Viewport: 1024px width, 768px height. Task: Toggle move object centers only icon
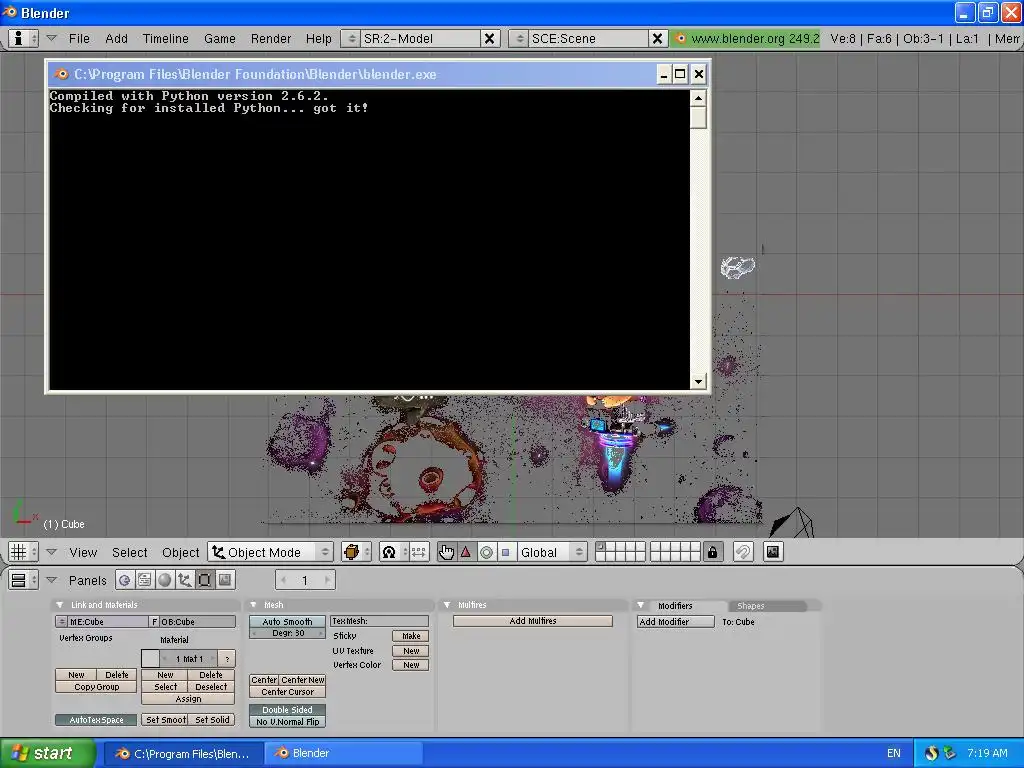418,552
